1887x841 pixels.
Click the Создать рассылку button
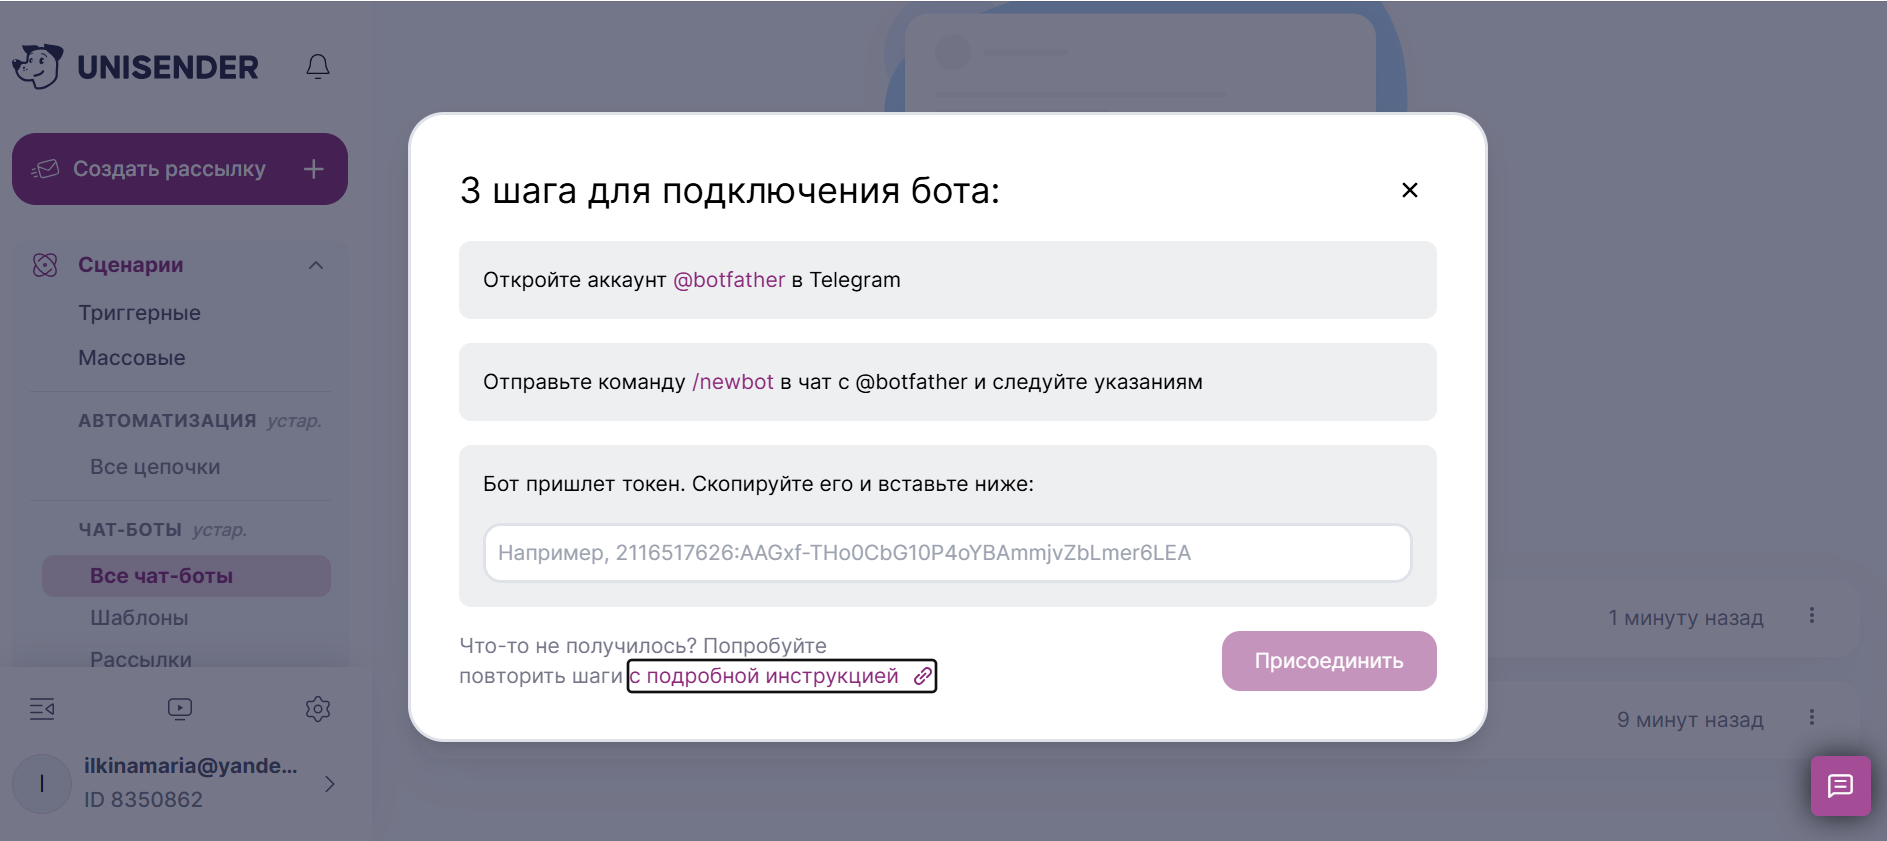180,169
